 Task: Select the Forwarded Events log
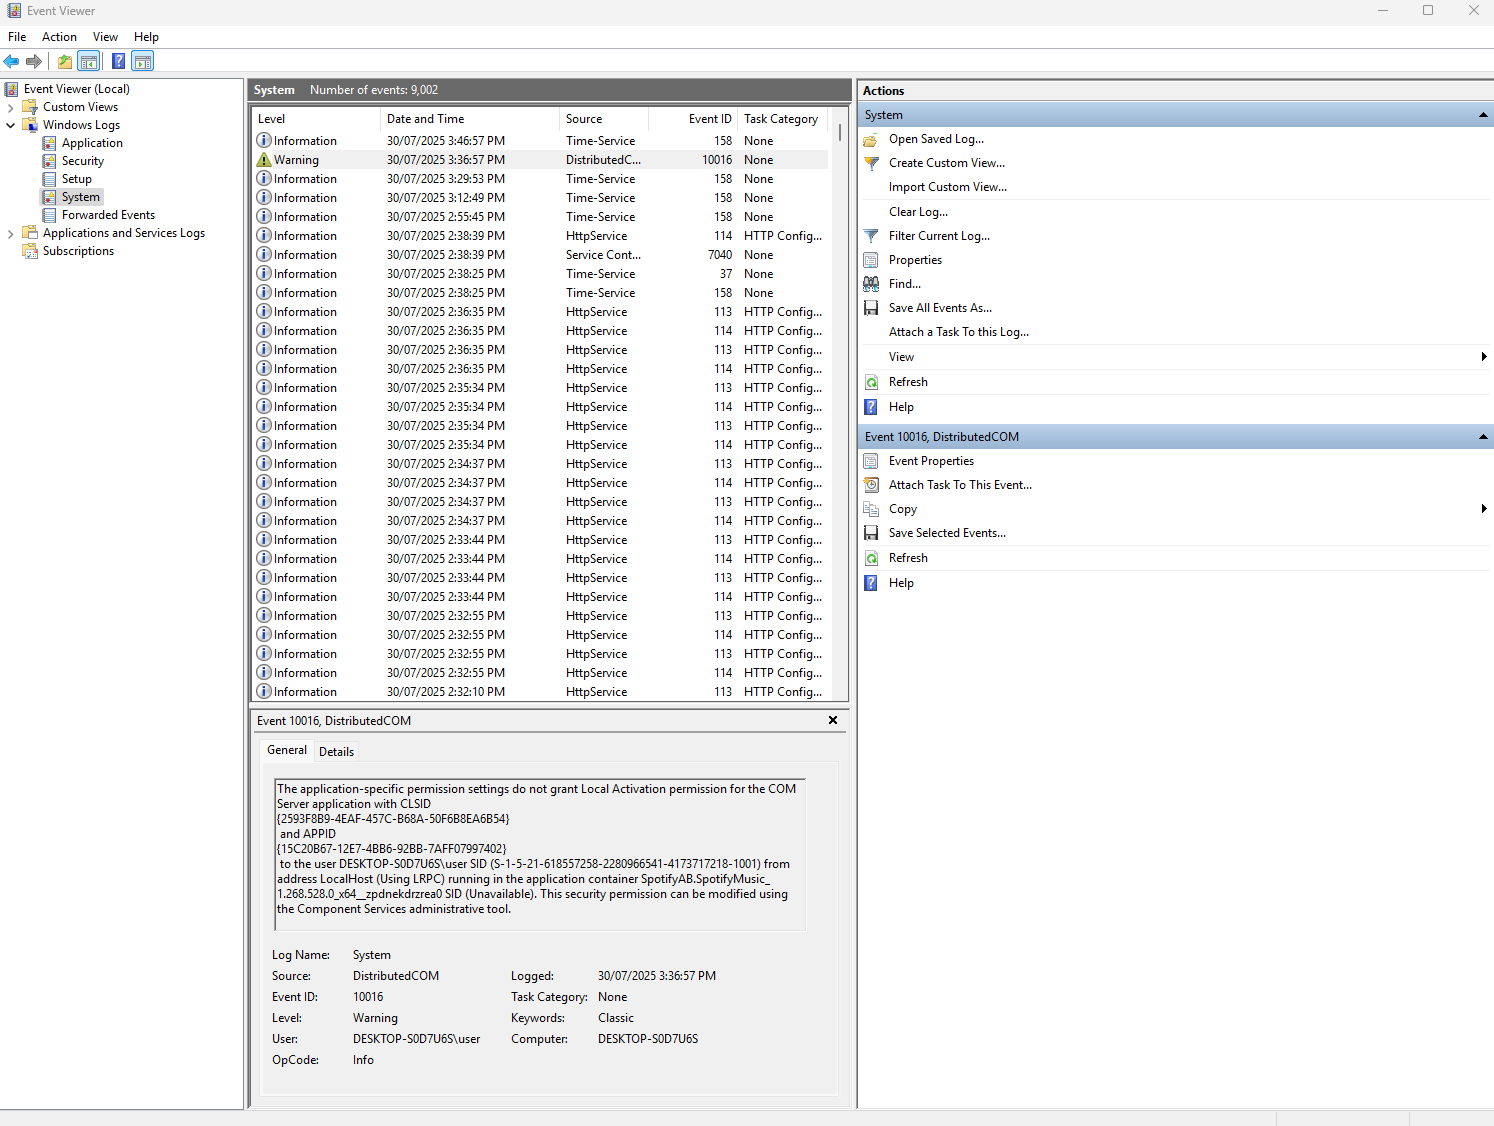coord(108,215)
